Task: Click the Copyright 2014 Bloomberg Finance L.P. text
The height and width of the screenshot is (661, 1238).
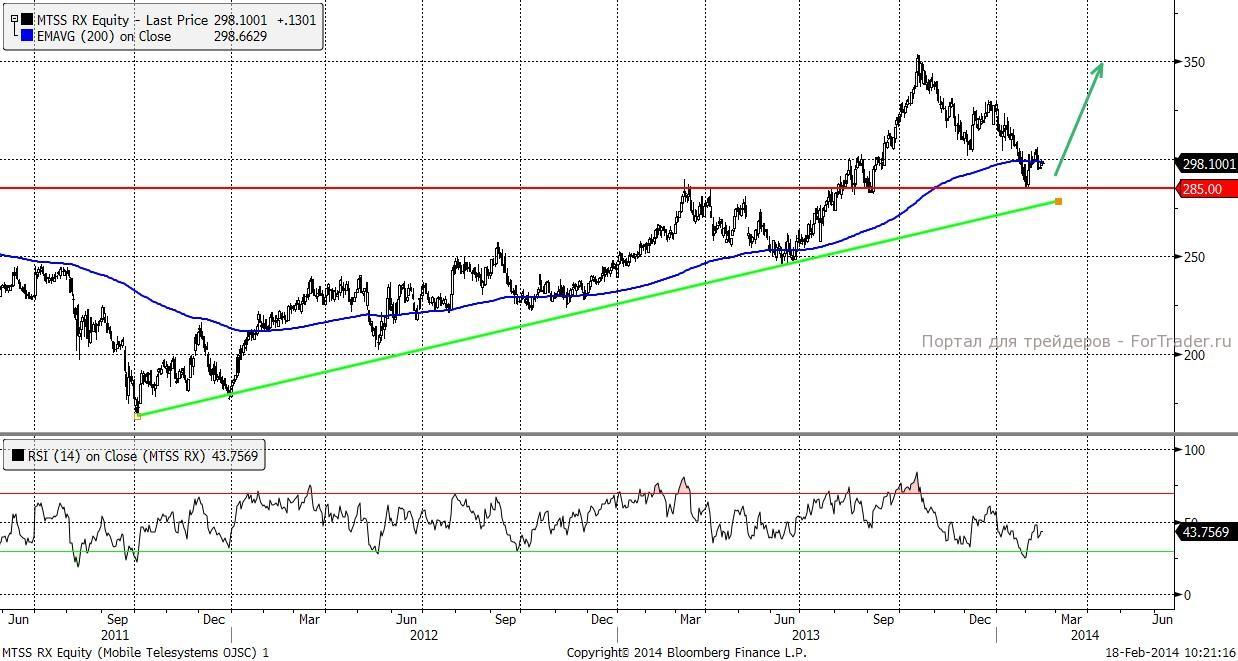Action: (686, 652)
